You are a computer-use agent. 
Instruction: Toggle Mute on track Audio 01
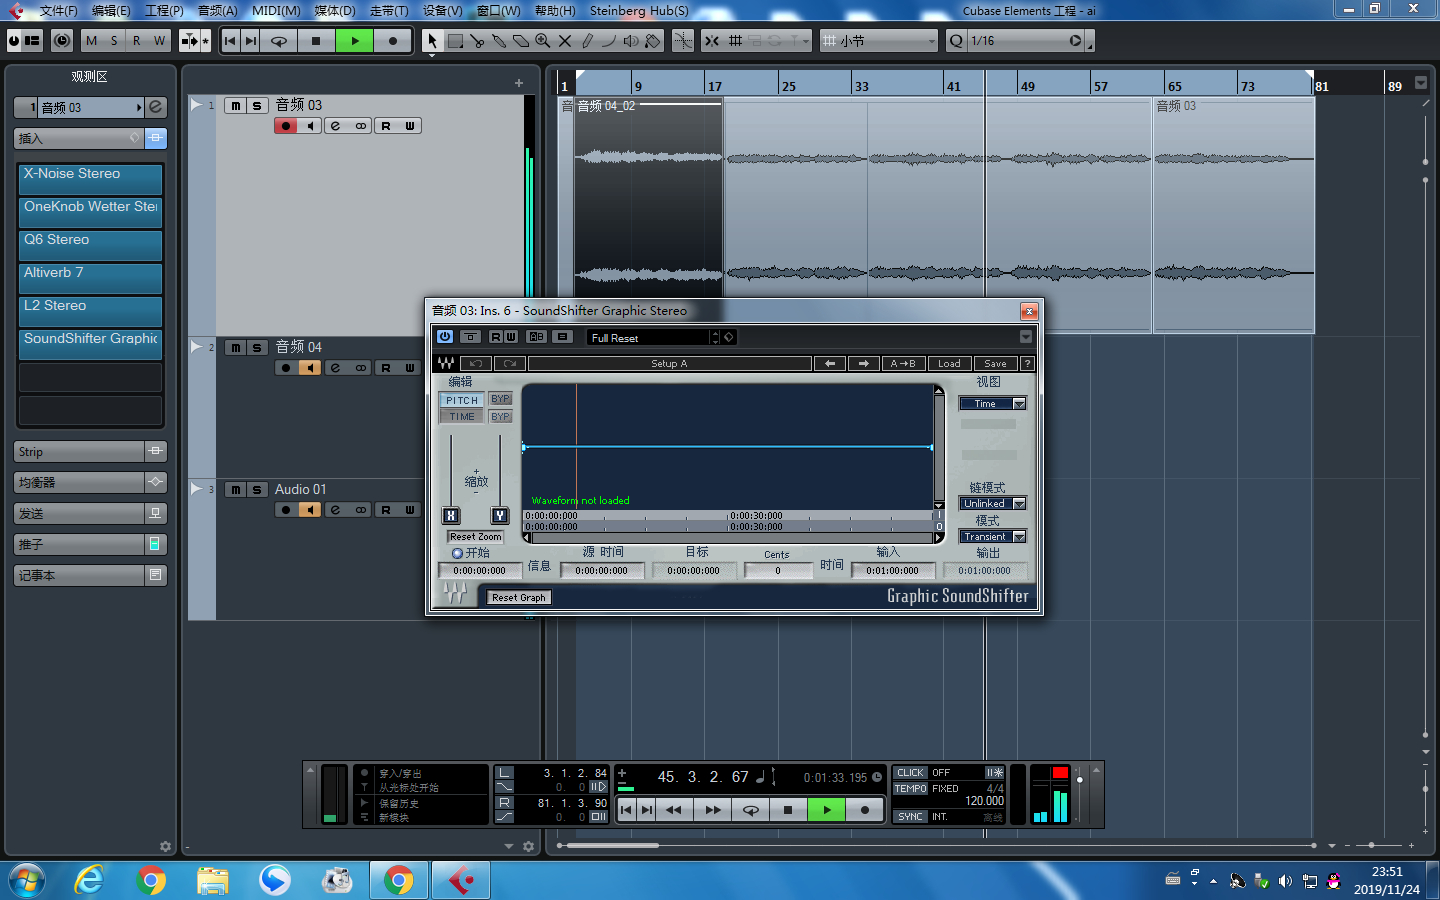(236, 489)
